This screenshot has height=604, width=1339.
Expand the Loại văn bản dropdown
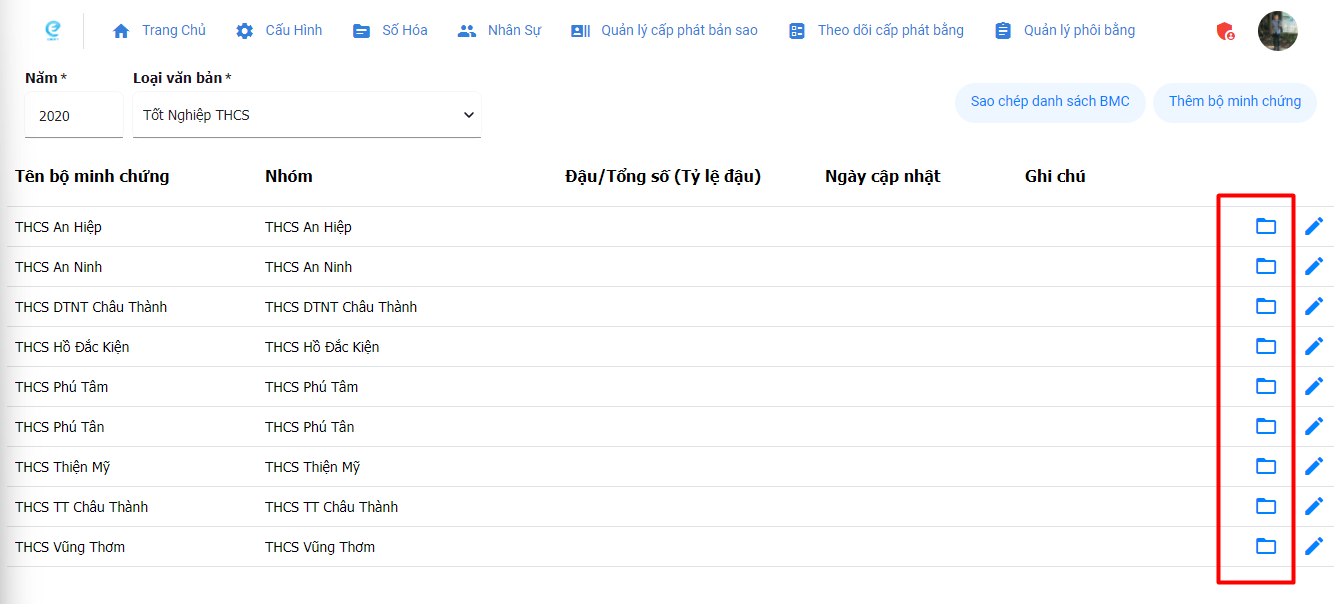point(307,115)
